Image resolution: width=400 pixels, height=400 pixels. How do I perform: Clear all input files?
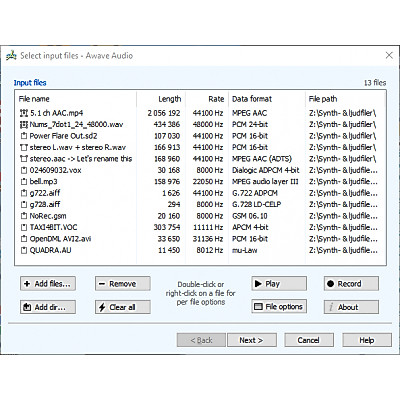pyautogui.click(x=123, y=307)
